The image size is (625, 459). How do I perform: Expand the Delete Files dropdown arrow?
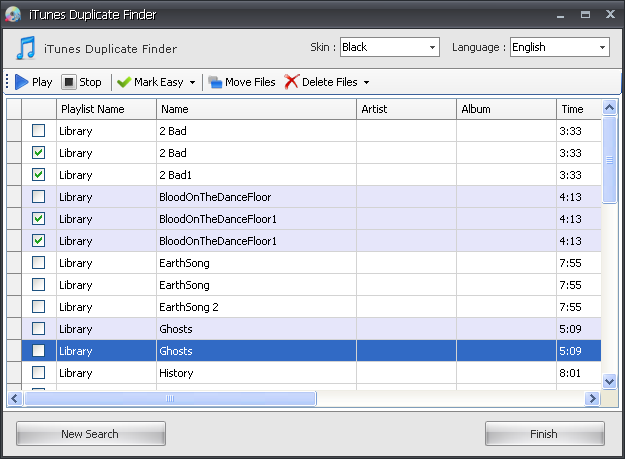[x=366, y=82]
